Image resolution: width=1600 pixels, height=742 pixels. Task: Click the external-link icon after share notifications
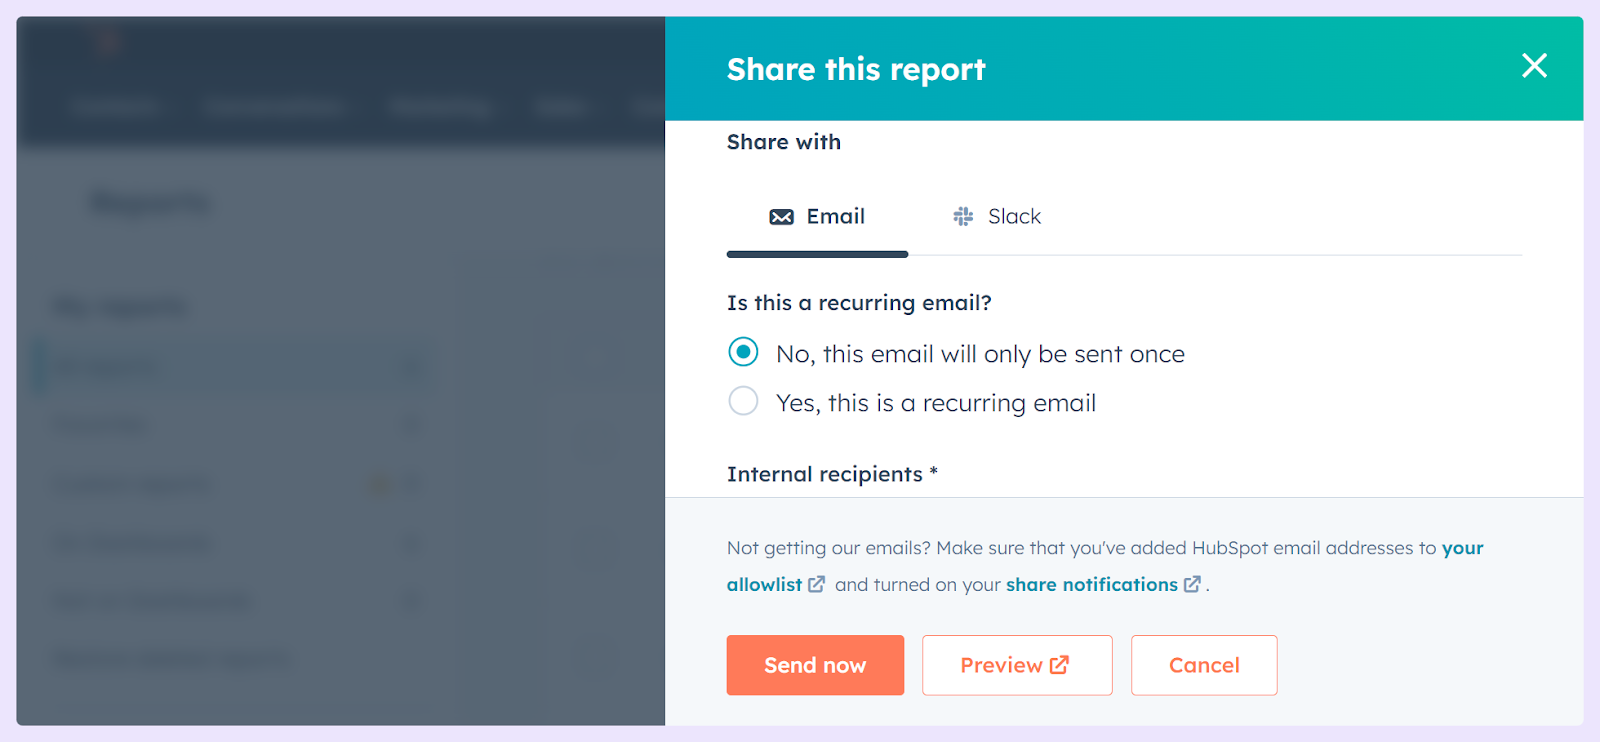(x=1192, y=584)
